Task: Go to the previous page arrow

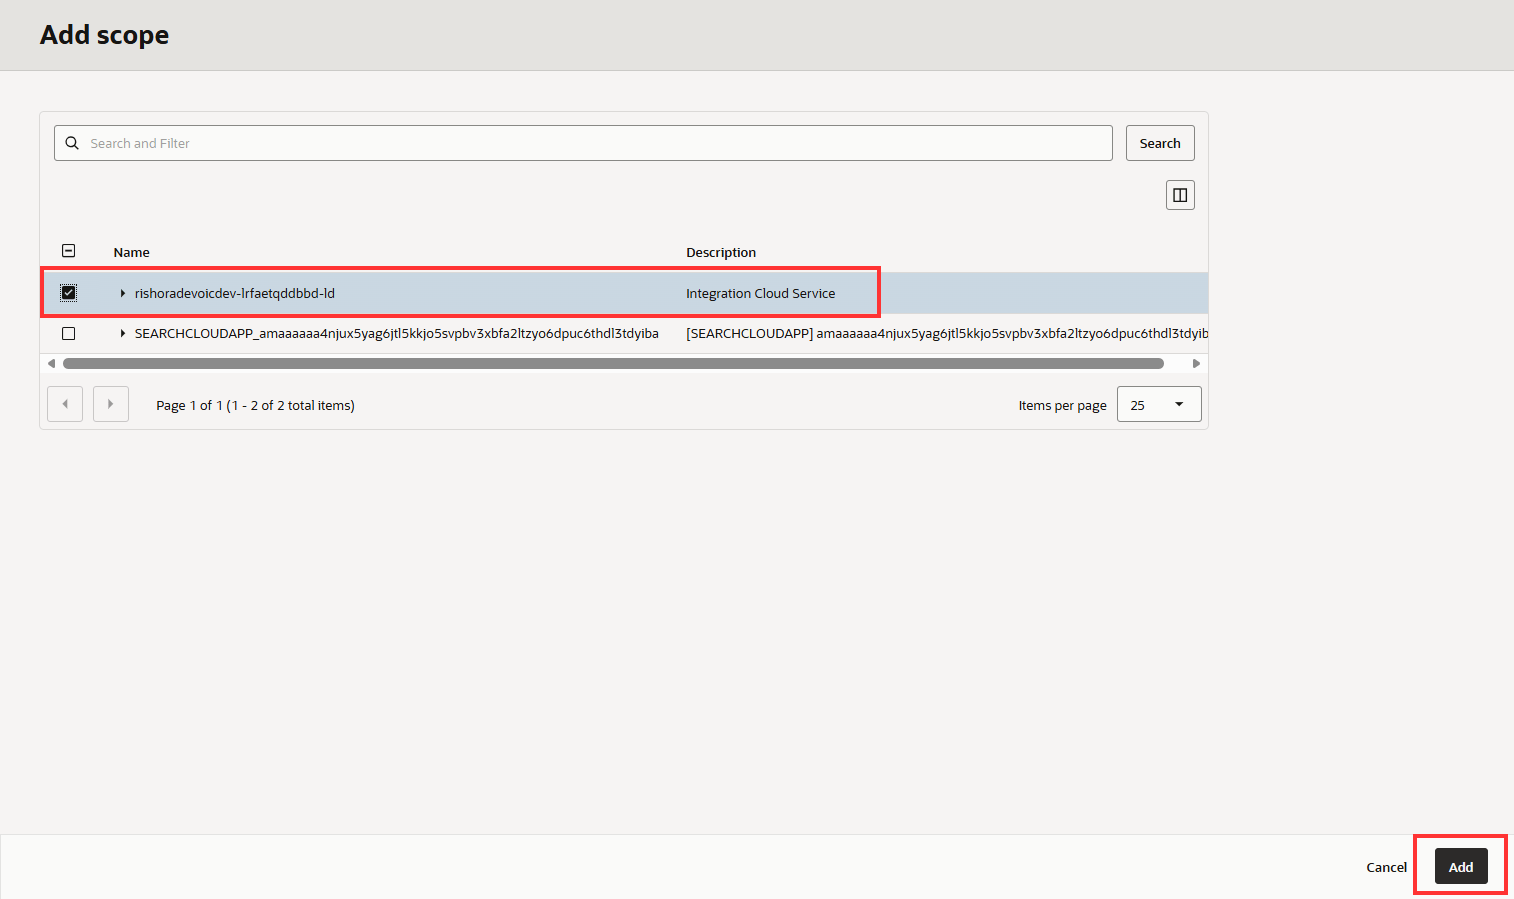Action: 65,404
